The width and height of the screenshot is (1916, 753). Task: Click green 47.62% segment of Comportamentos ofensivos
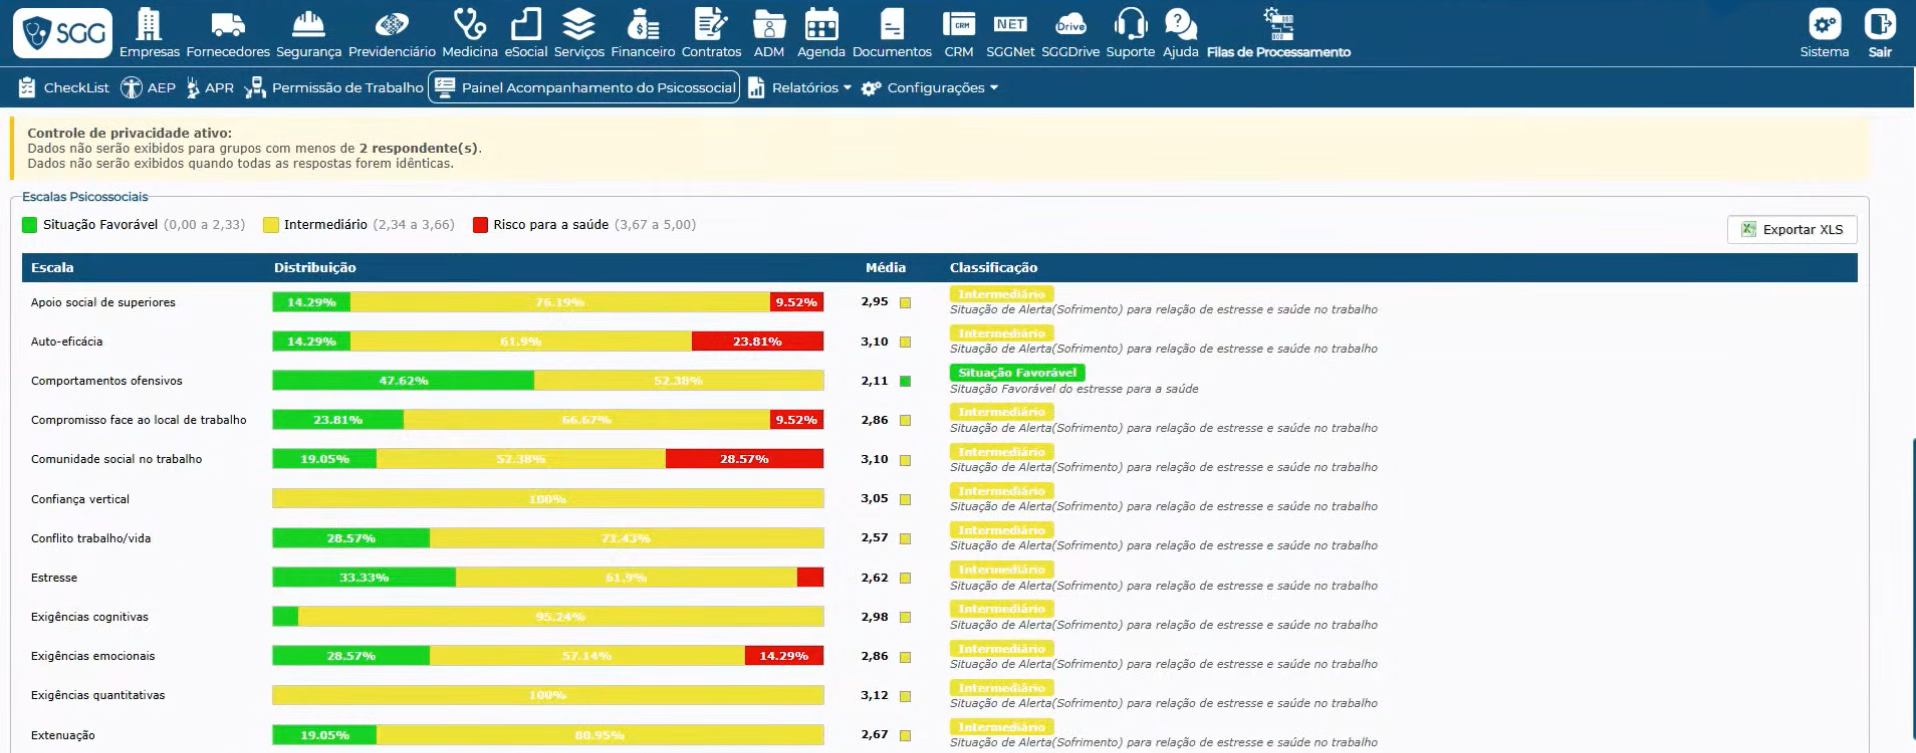[403, 381]
